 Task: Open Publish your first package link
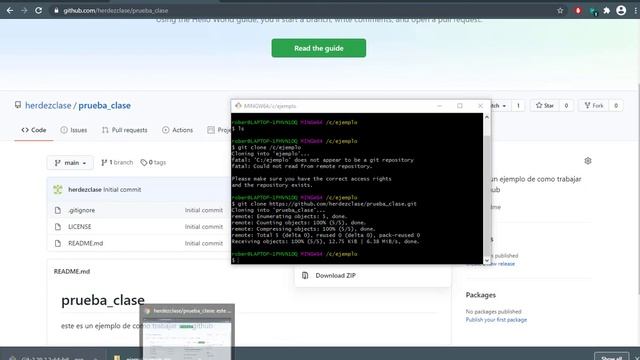pos(496,320)
